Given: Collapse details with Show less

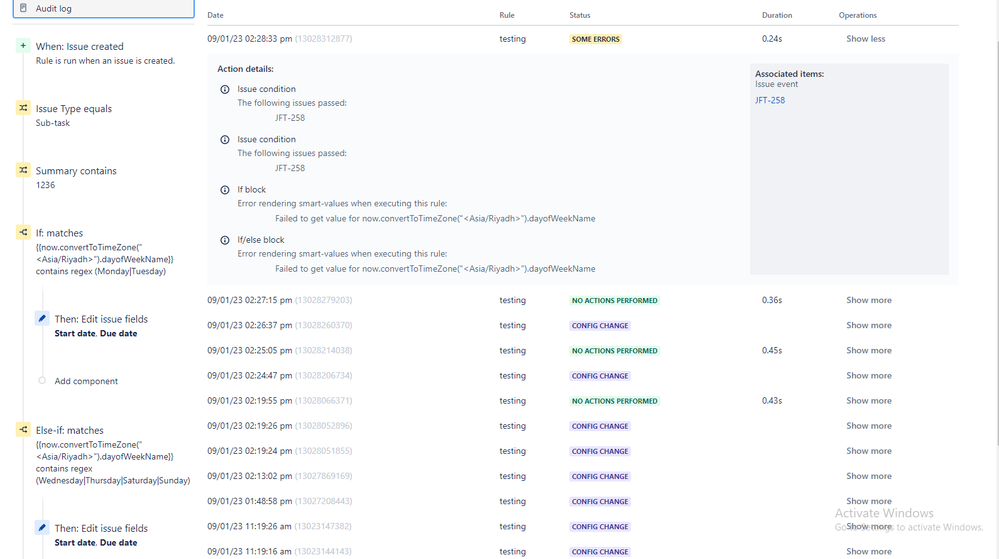Looking at the screenshot, I should pos(865,39).
